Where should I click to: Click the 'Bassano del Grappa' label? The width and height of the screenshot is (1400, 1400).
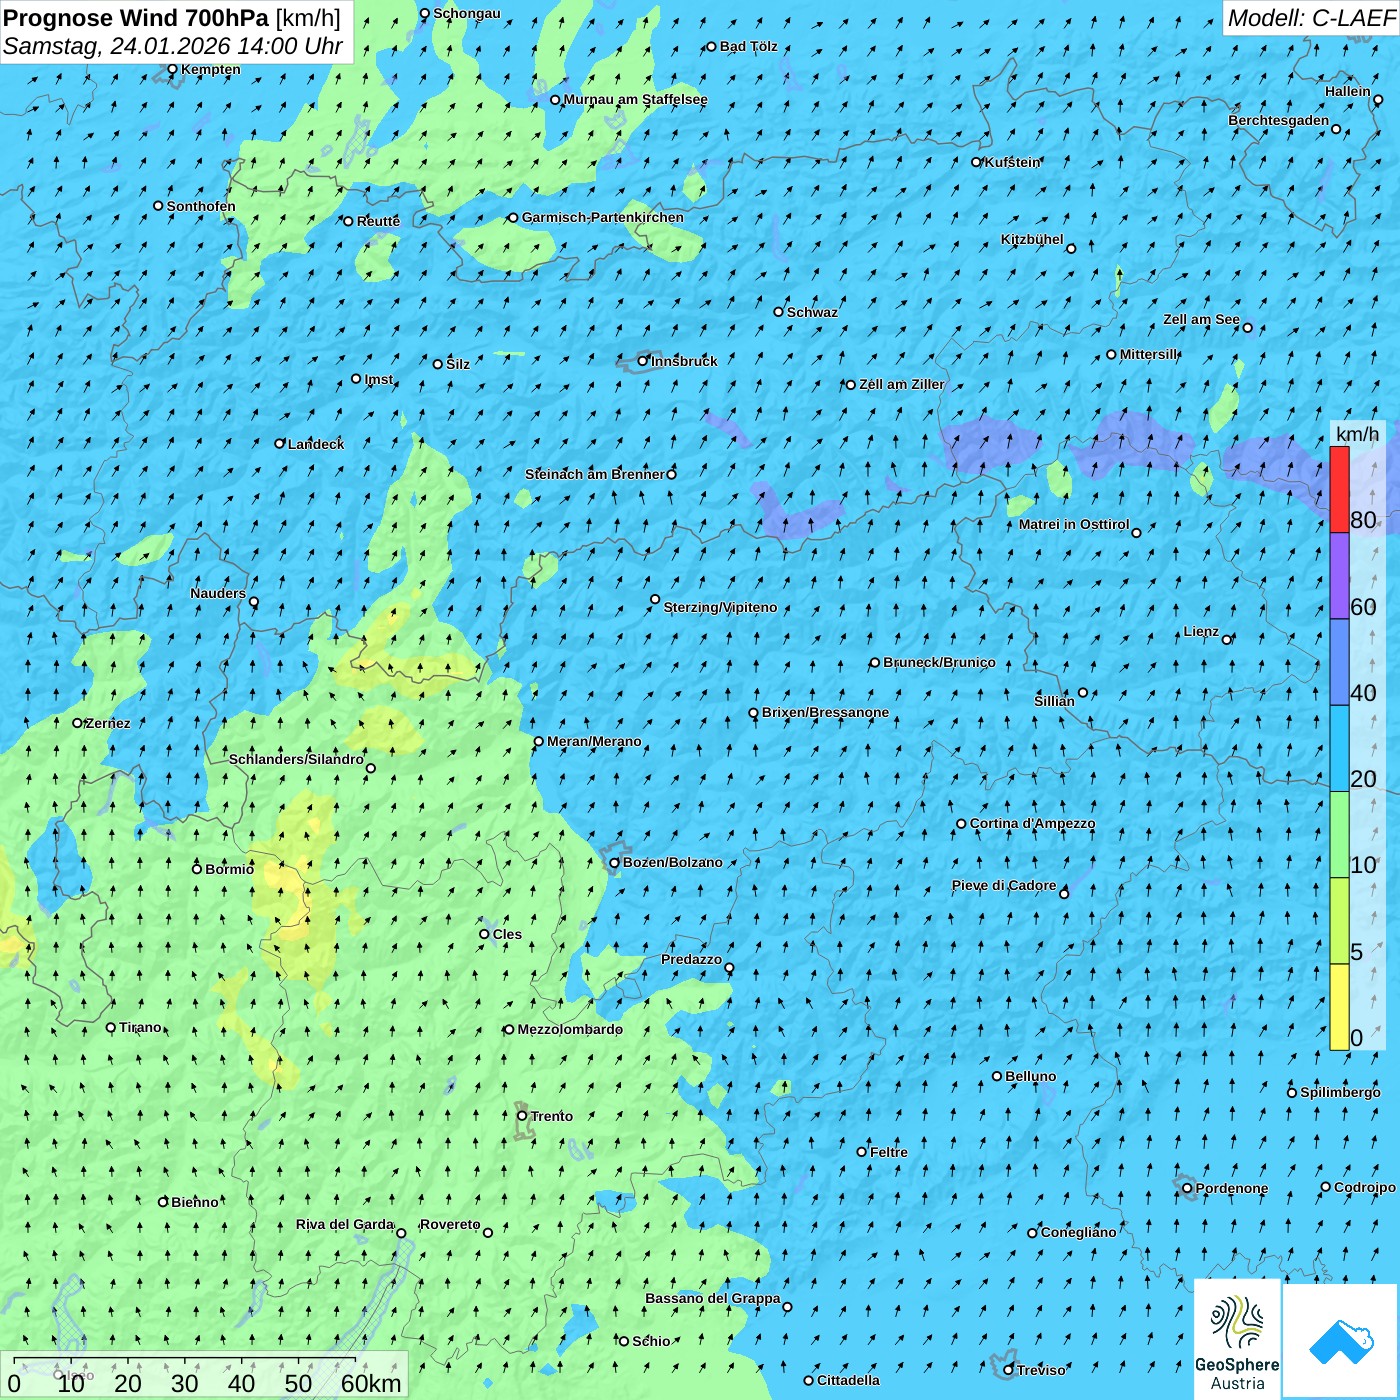pos(712,1298)
